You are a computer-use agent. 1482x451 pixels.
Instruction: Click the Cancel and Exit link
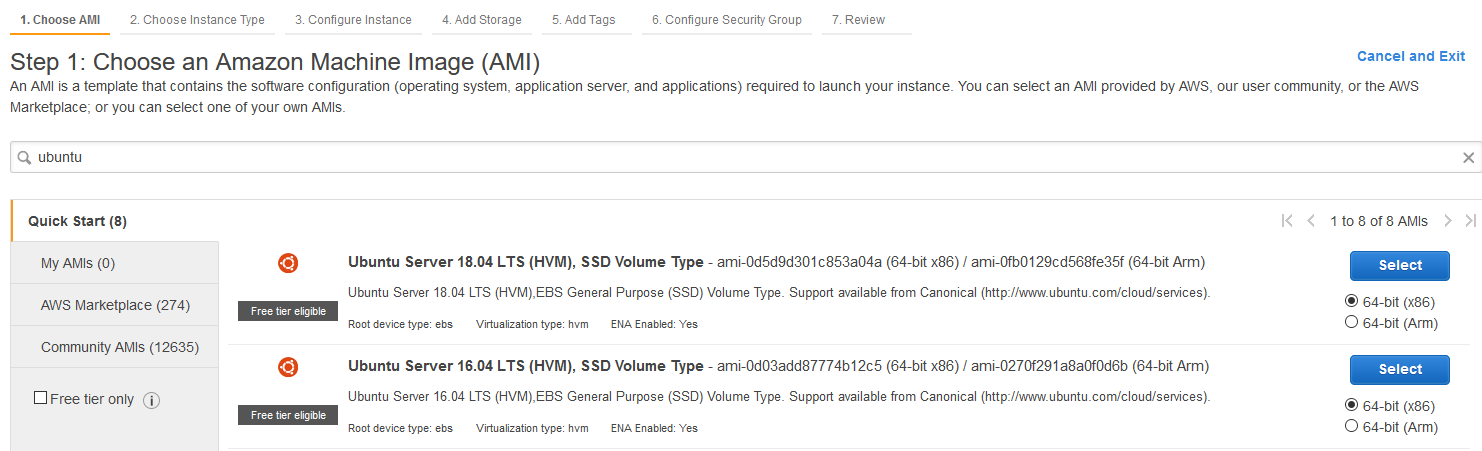pos(1410,56)
